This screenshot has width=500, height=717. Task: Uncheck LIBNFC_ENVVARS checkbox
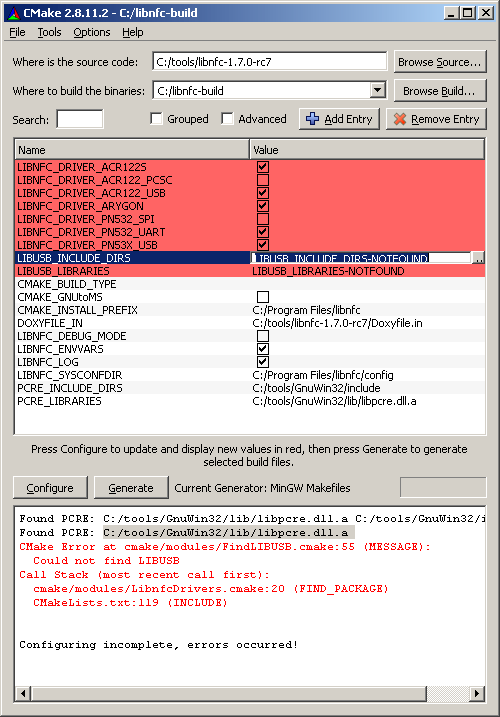tap(263, 349)
